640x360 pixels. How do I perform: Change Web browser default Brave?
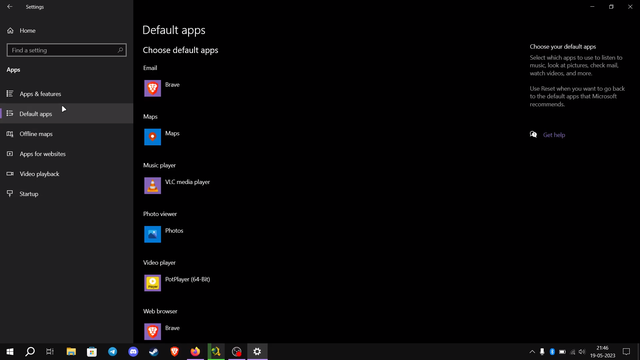tap(162, 331)
